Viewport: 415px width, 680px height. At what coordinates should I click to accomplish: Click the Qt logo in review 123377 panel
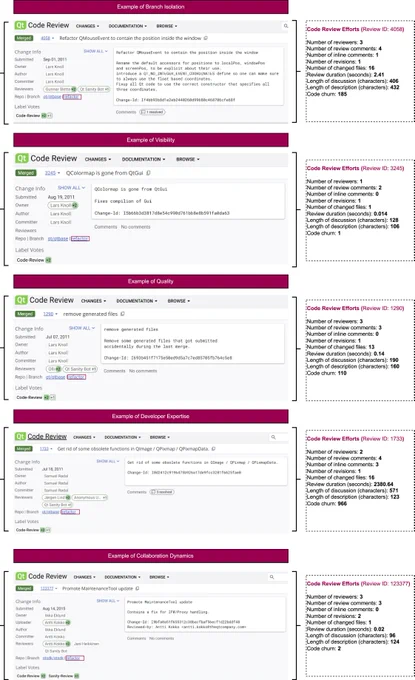[x=21, y=576]
